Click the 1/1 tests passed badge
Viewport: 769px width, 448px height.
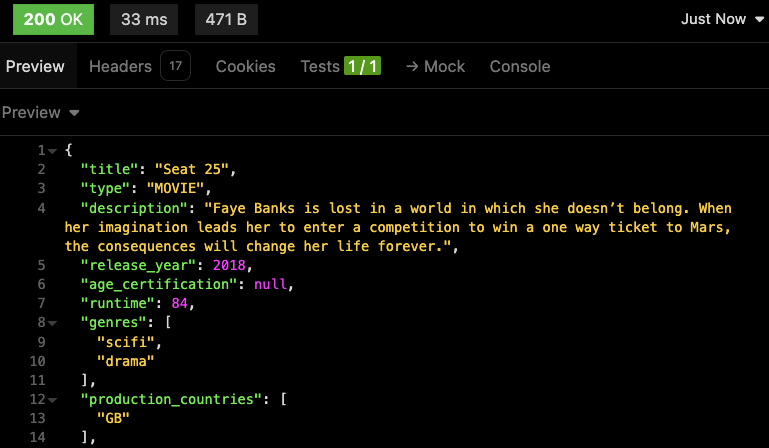tap(362, 66)
